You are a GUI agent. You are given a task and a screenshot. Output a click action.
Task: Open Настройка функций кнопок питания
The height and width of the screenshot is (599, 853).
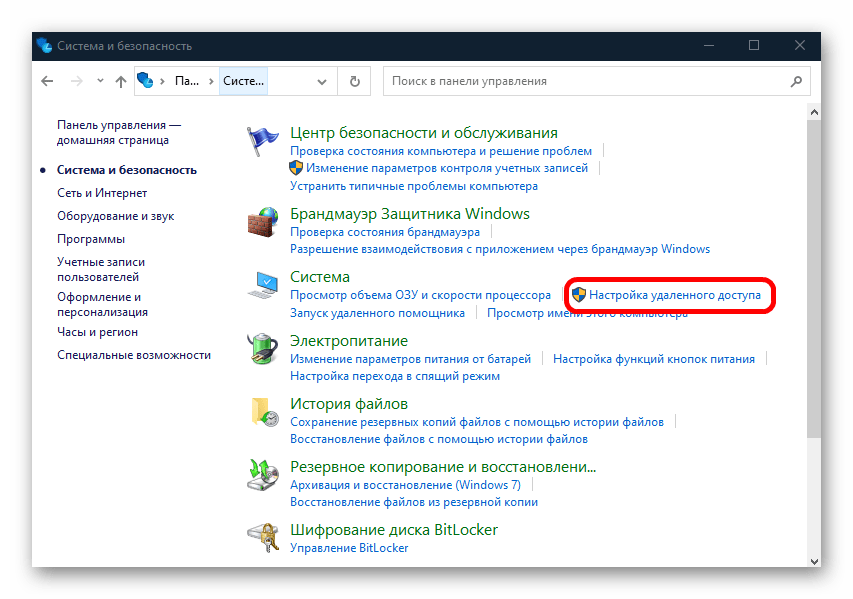pyautogui.click(x=654, y=359)
